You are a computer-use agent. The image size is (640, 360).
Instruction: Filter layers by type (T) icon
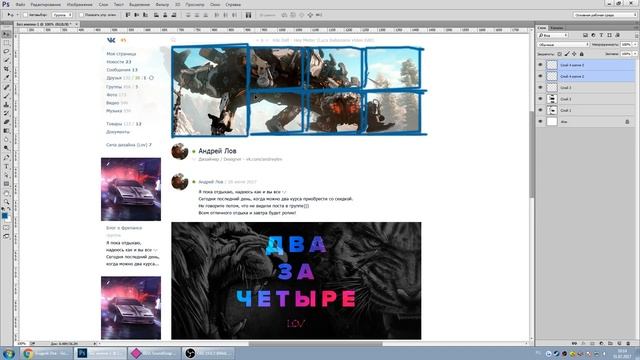point(601,36)
